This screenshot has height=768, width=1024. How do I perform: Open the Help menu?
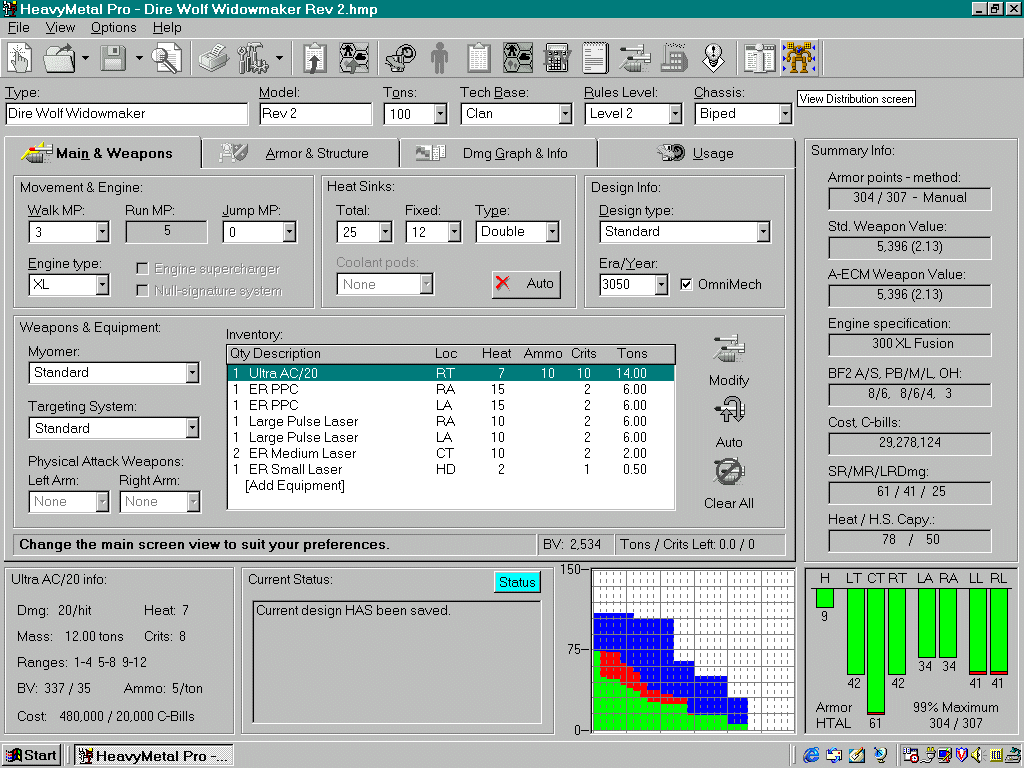point(167,27)
